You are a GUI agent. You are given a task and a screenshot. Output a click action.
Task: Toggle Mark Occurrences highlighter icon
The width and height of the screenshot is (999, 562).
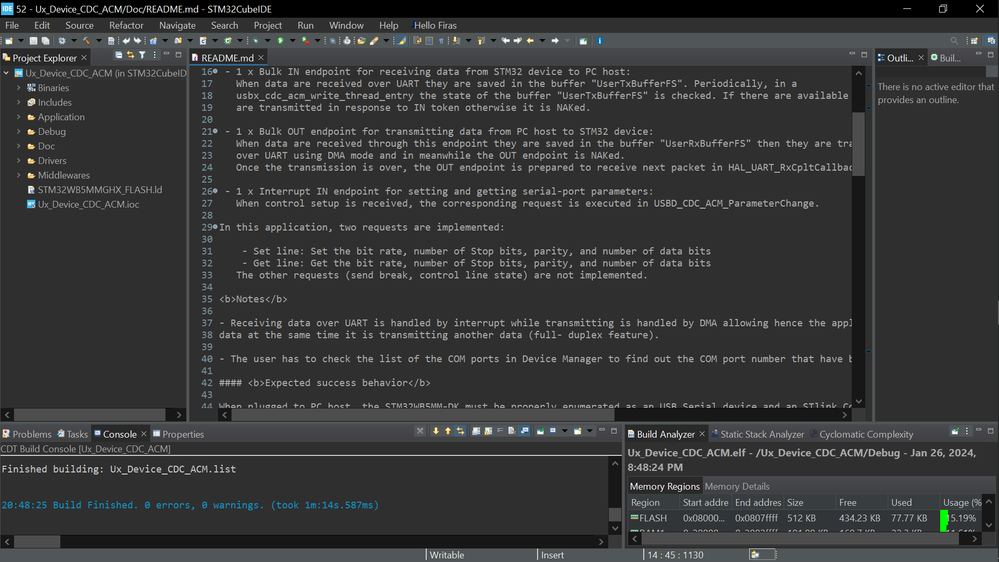pos(401,41)
